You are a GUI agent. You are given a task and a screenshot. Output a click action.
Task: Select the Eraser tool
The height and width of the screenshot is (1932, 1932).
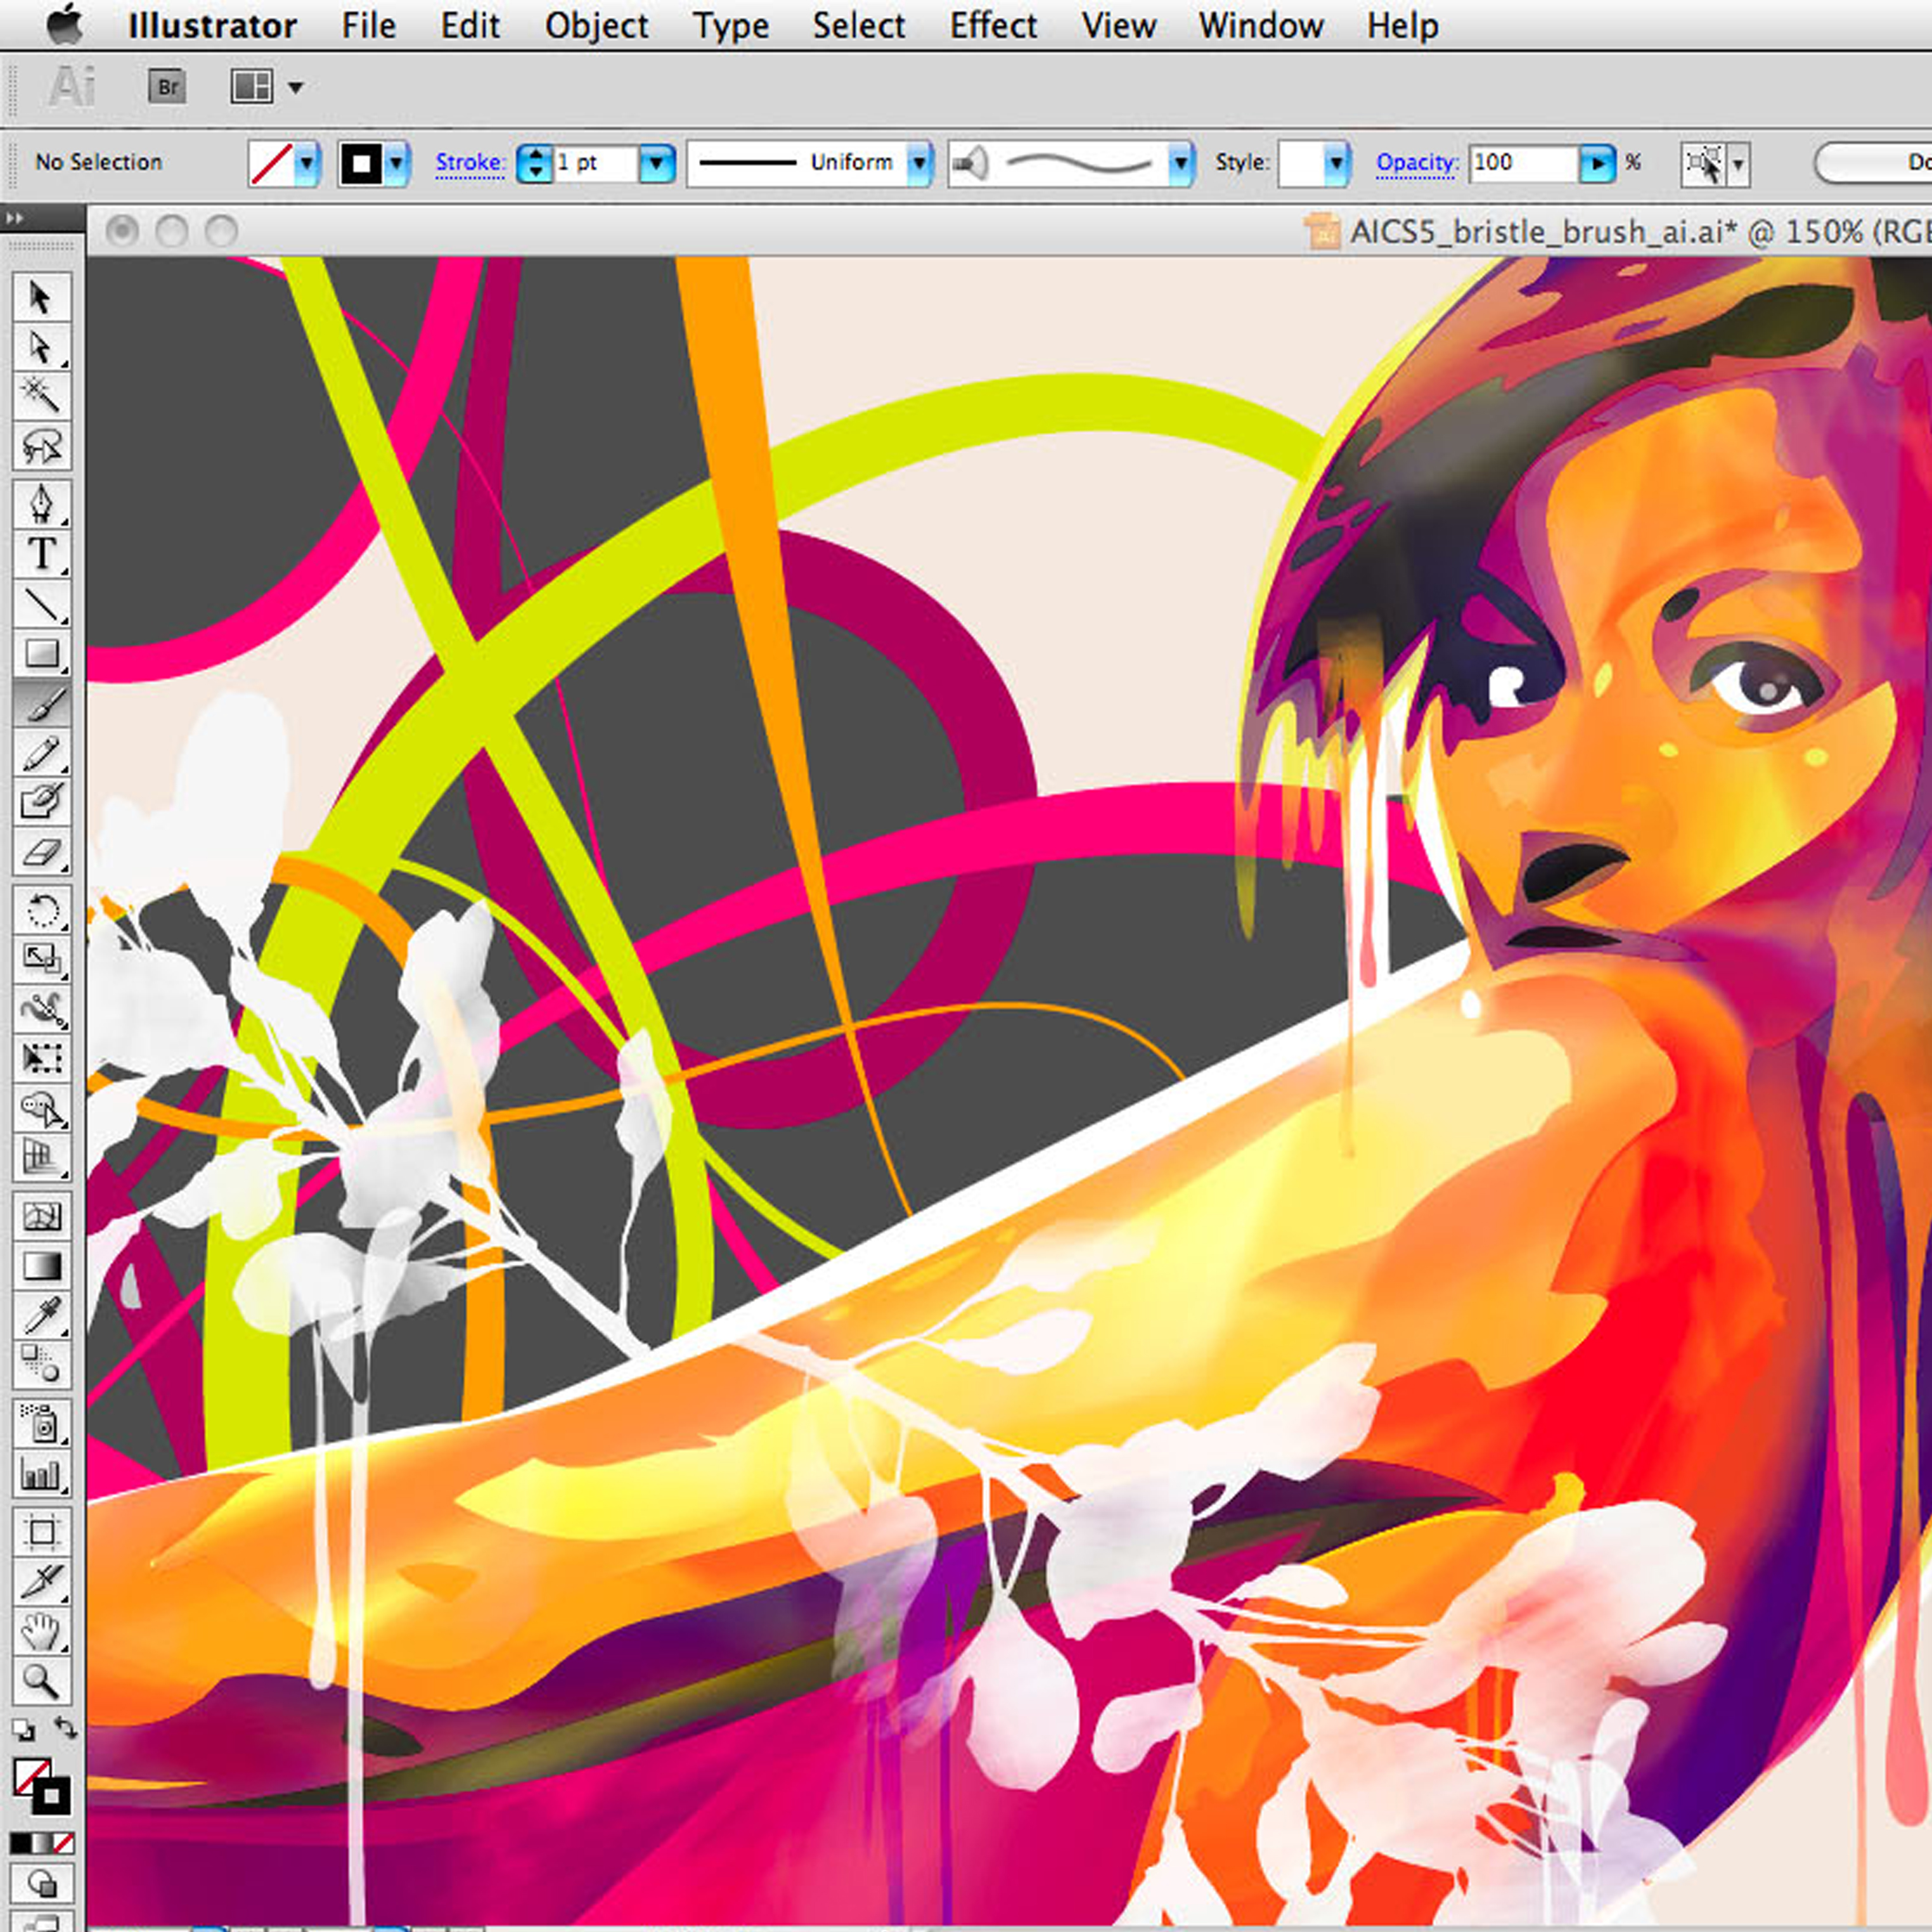(41, 853)
